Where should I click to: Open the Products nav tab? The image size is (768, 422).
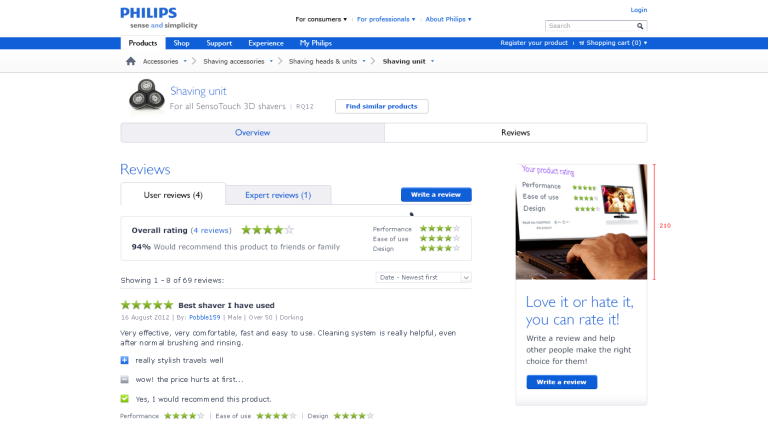143,43
